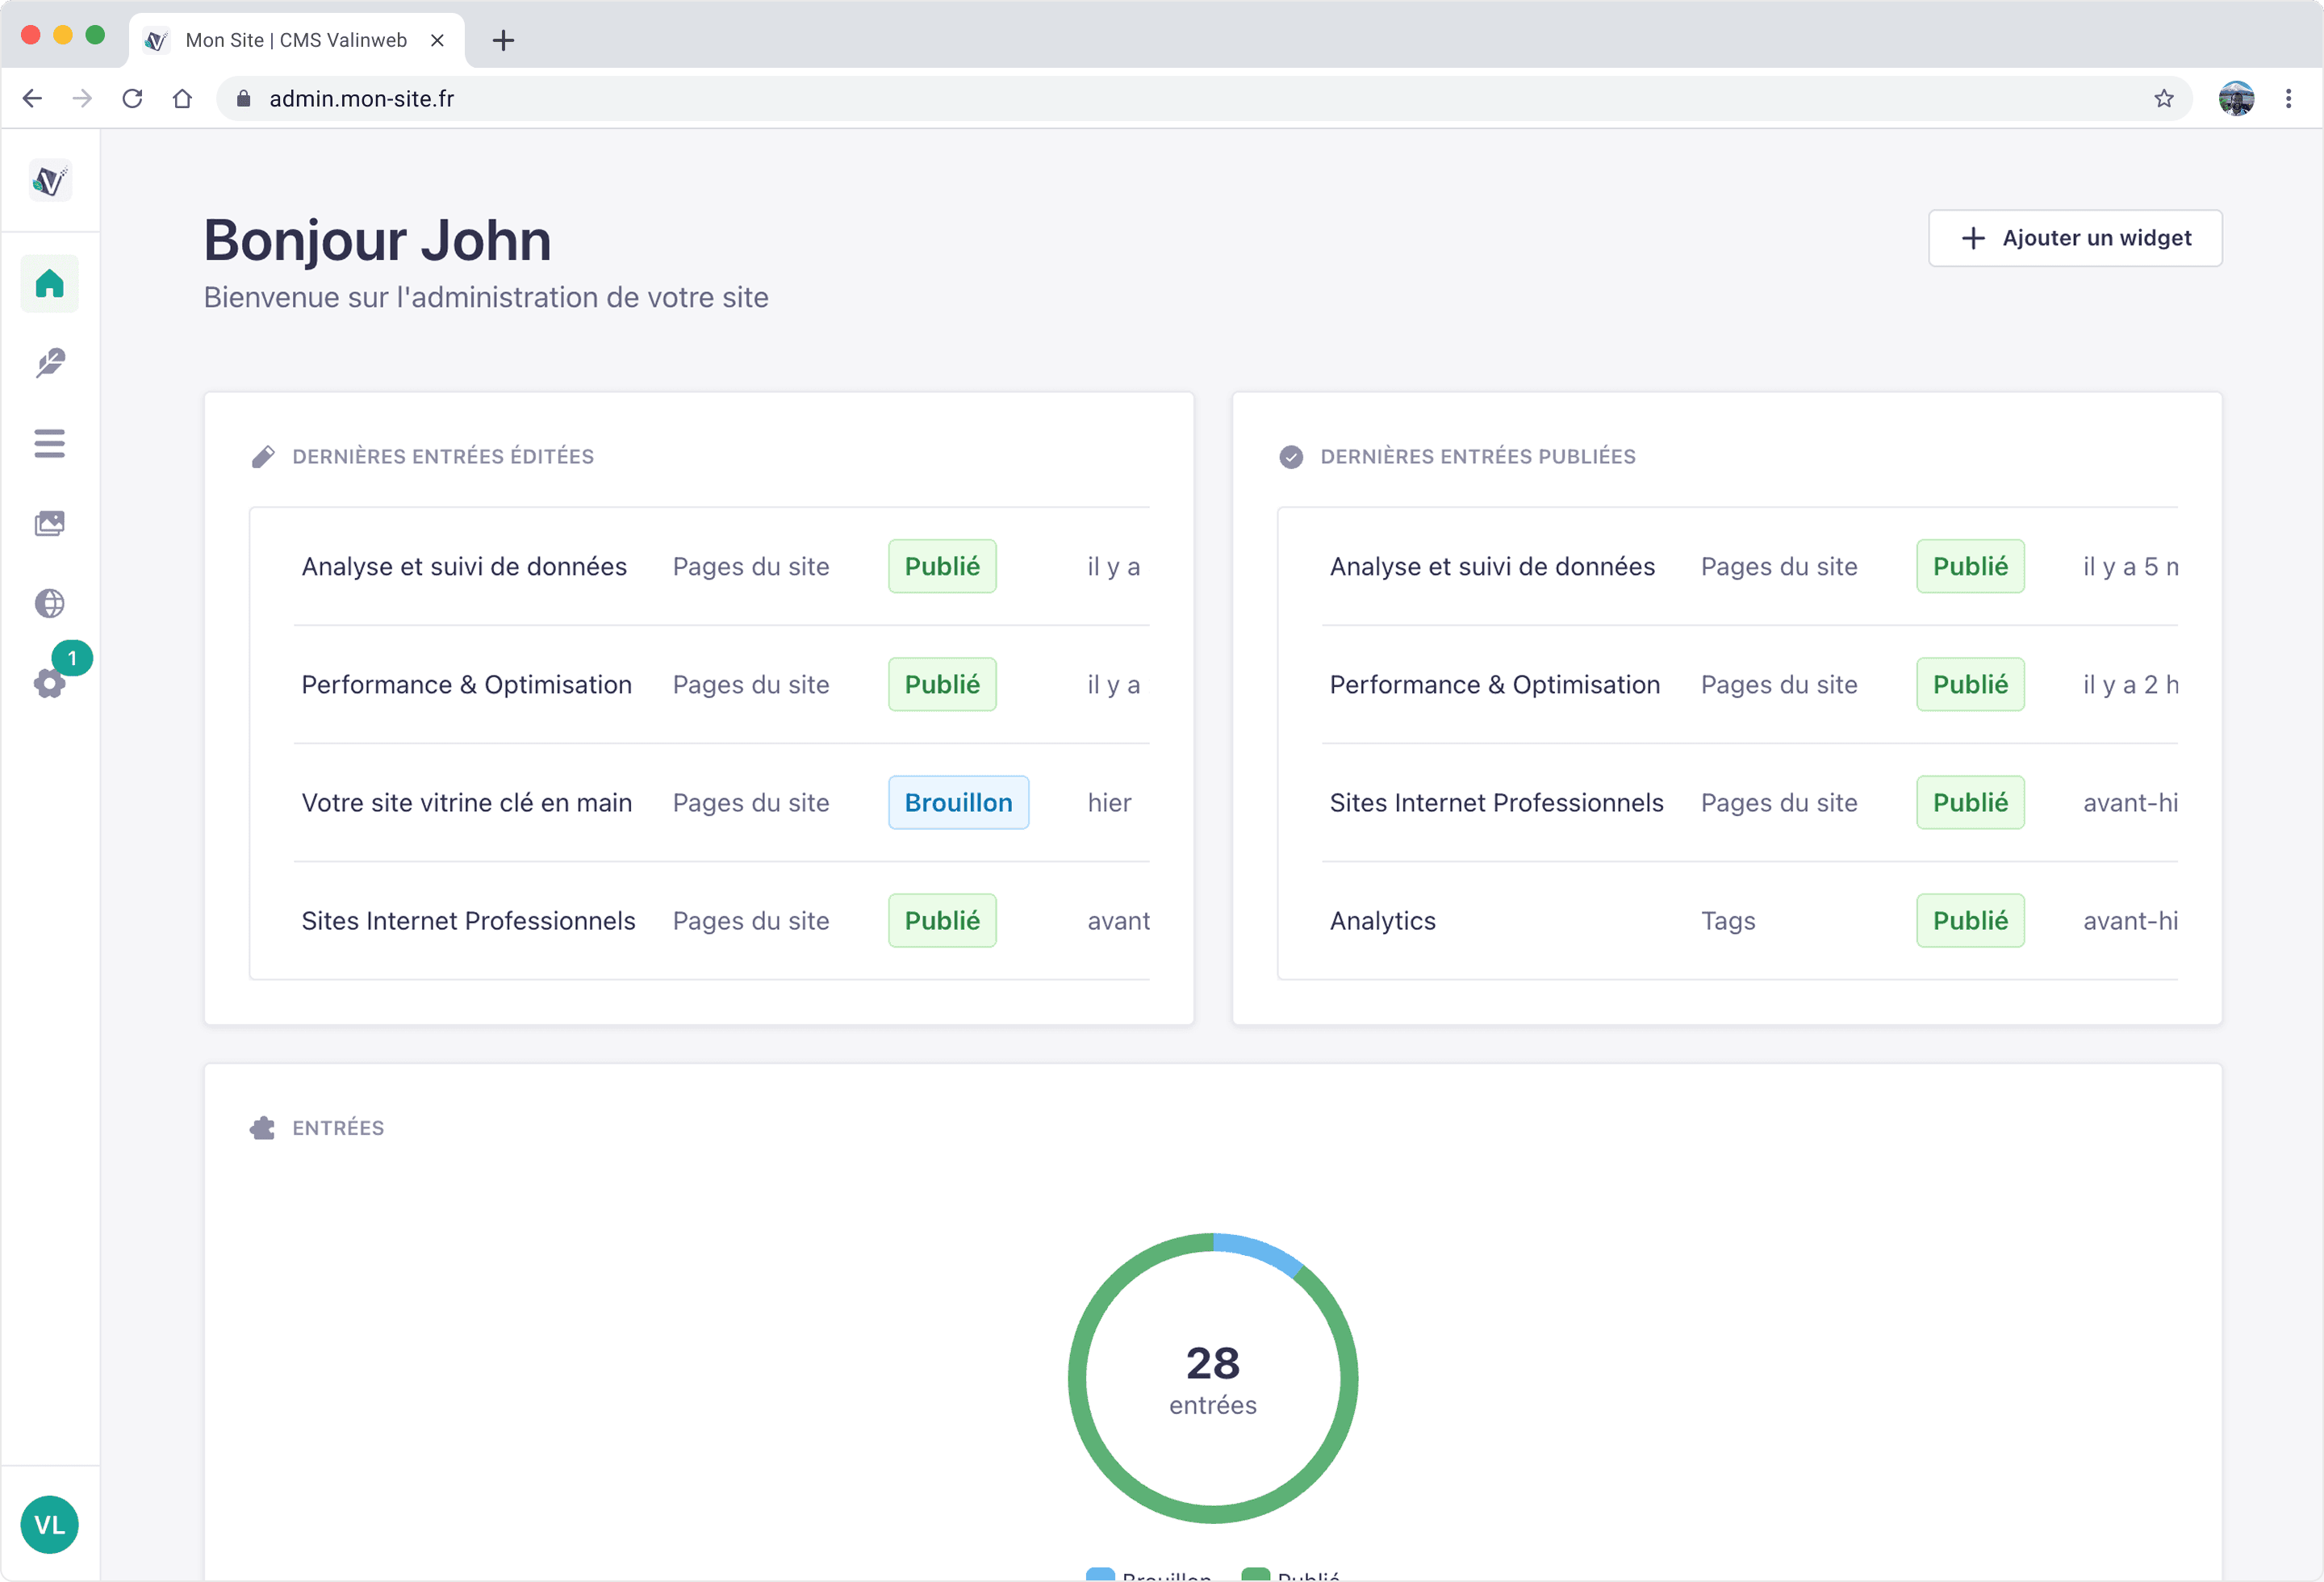Click 'hier' date on Votre site vitrine row

[1109, 802]
